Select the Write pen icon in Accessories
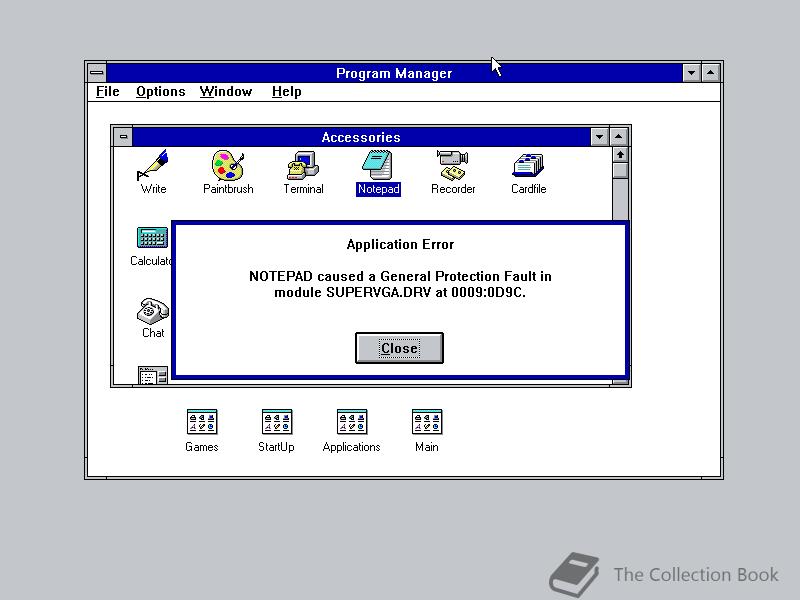Screen dimensions: 800x600 point(153,165)
